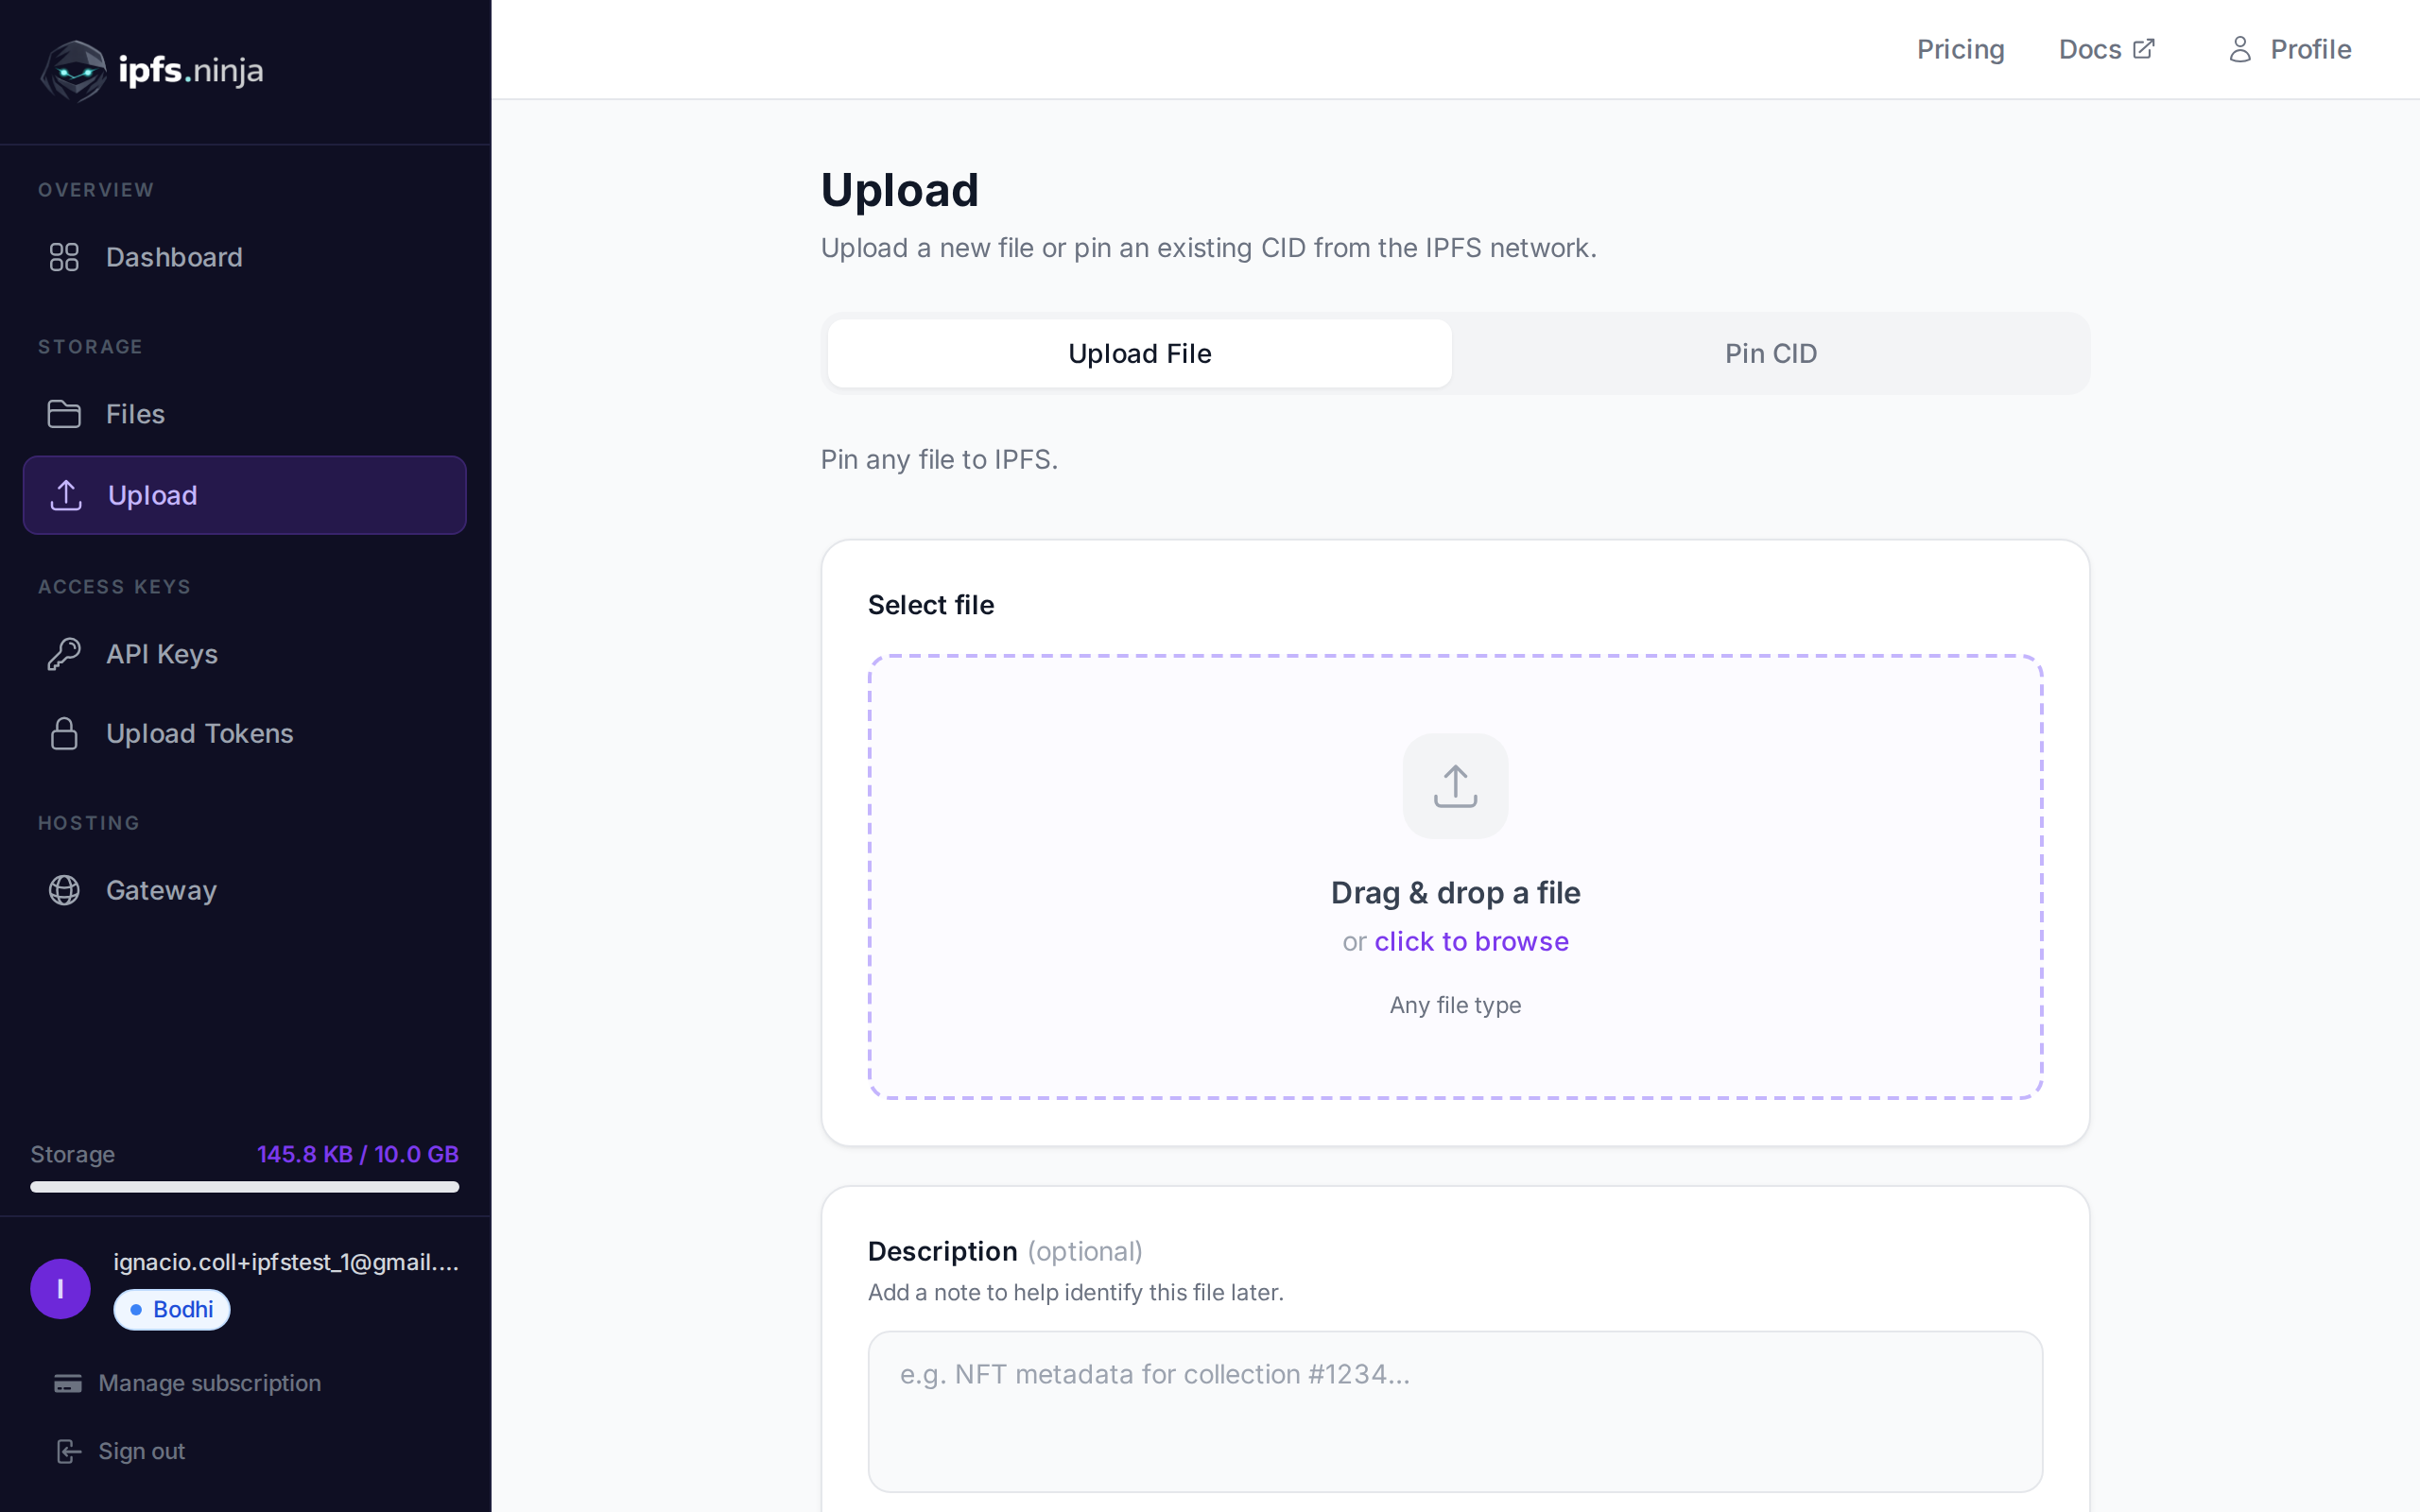Click the Bodhi plan badge
The image size is (2420, 1512).
(x=171, y=1309)
